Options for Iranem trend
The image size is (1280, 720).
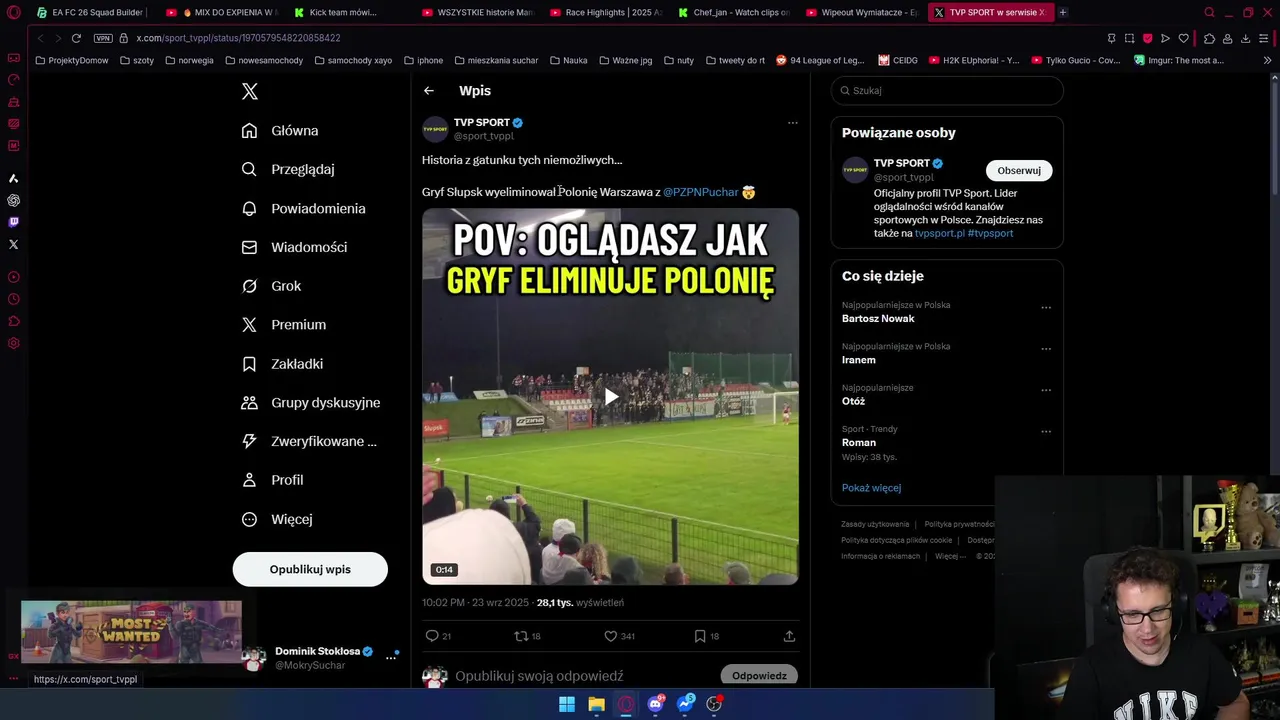(x=1046, y=349)
